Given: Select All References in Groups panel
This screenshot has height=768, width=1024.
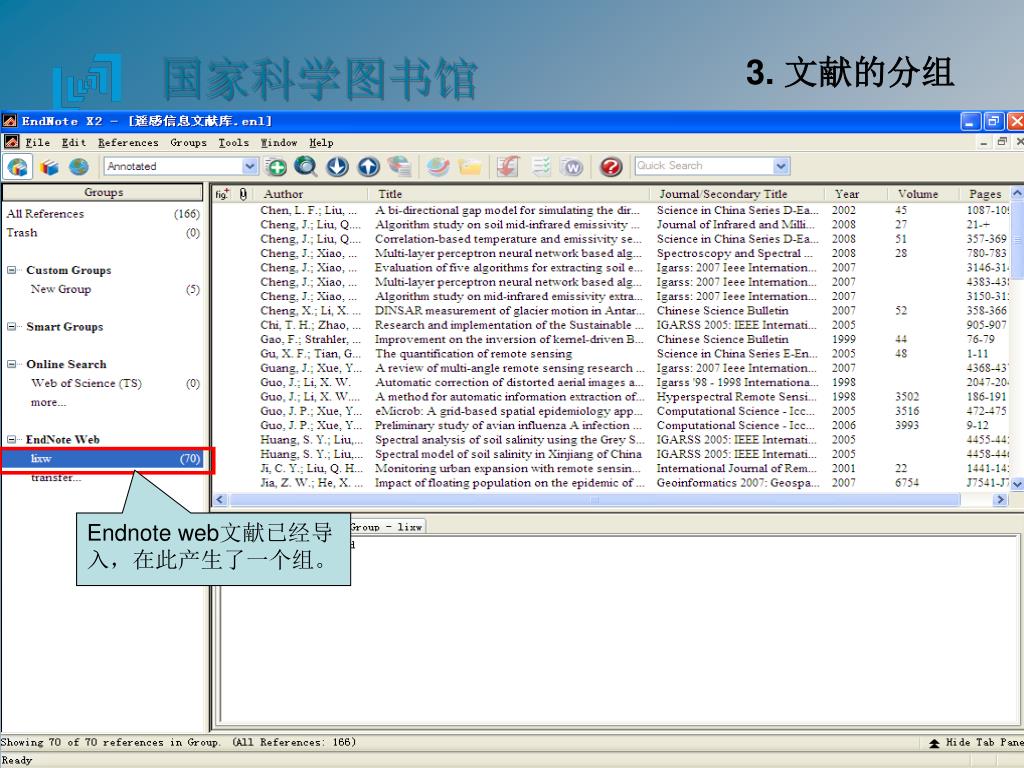Looking at the screenshot, I should point(45,214).
